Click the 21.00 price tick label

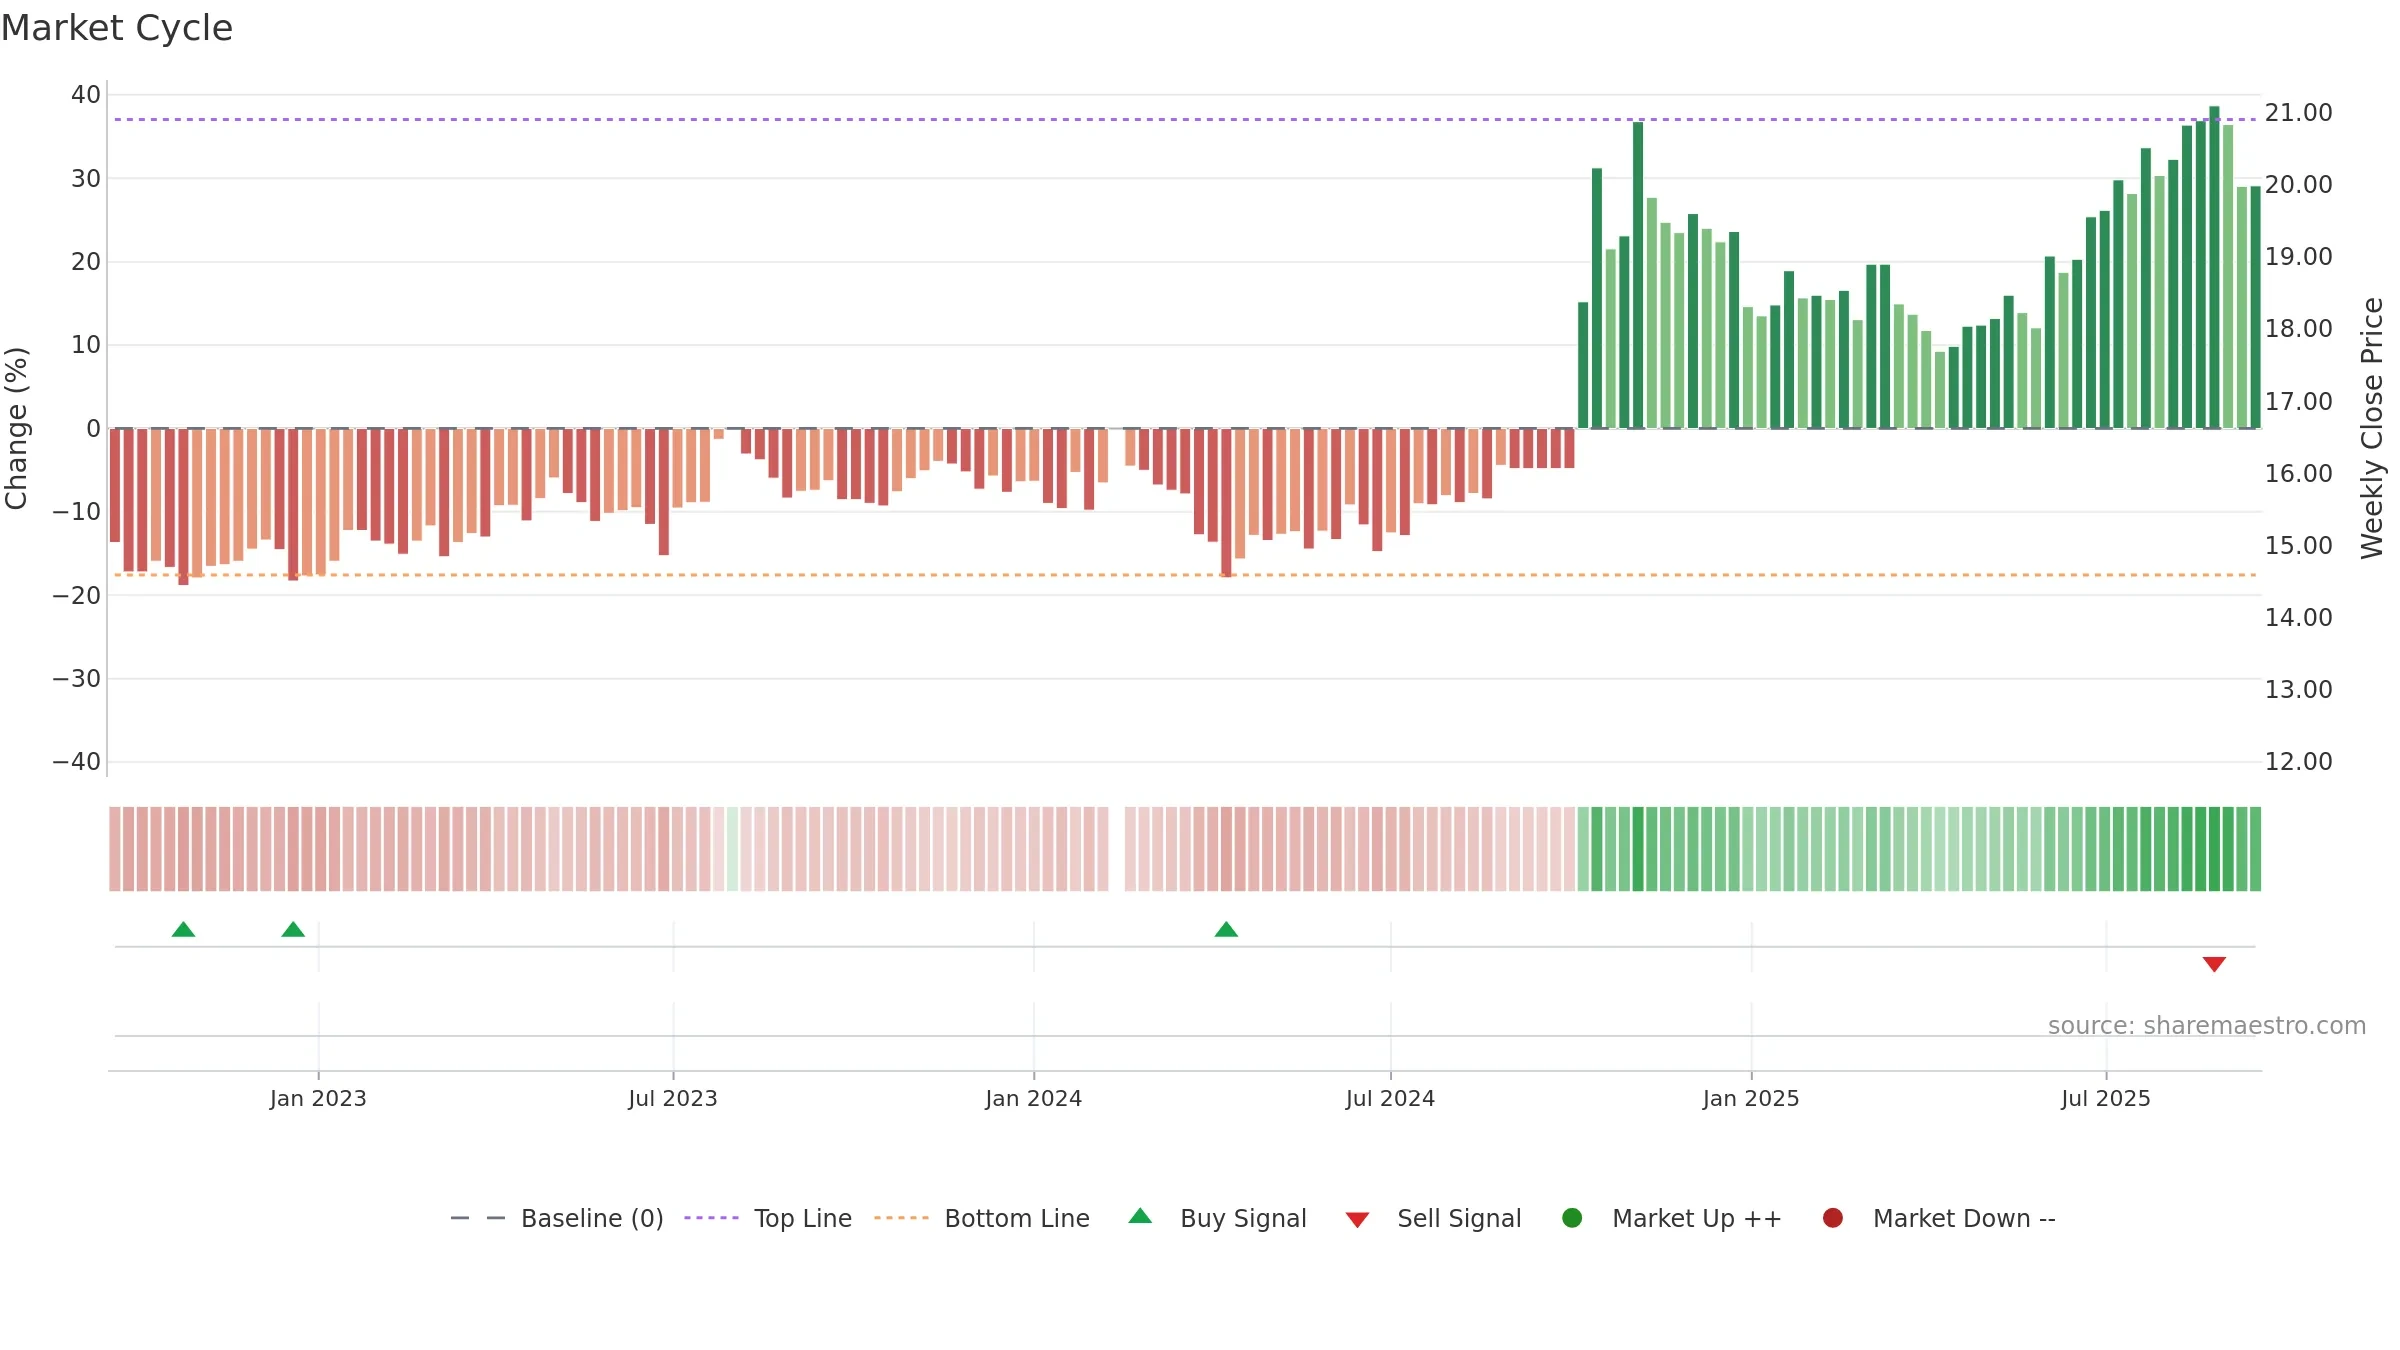coord(2298,113)
